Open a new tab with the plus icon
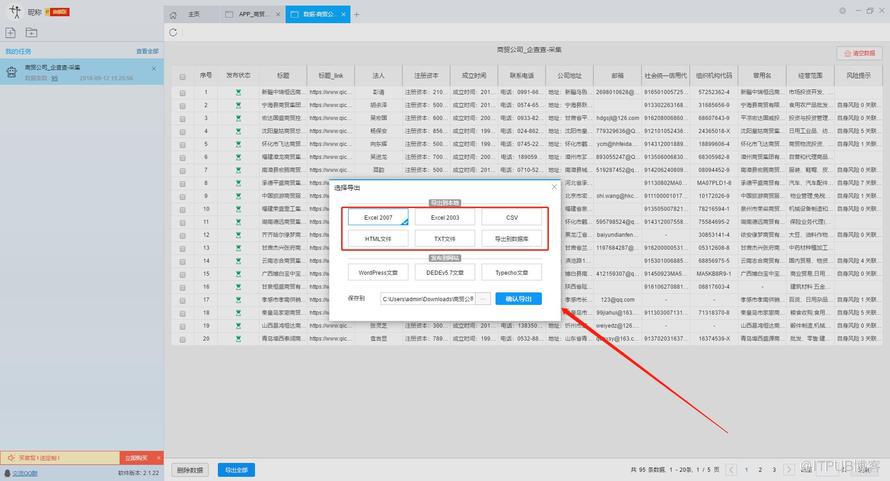 pyautogui.click(x=356, y=14)
